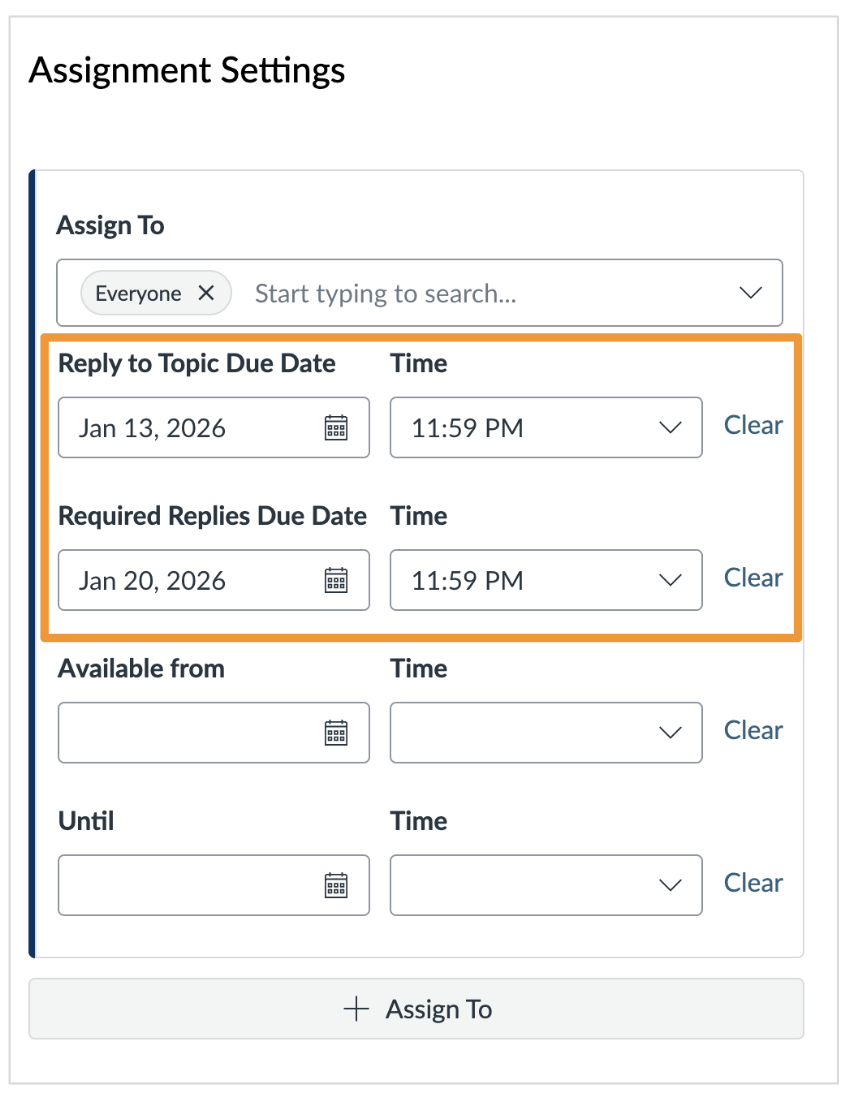Clear the Reply to Topic due date
The width and height of the screenshot is (852, 1098).
[753, 425]
